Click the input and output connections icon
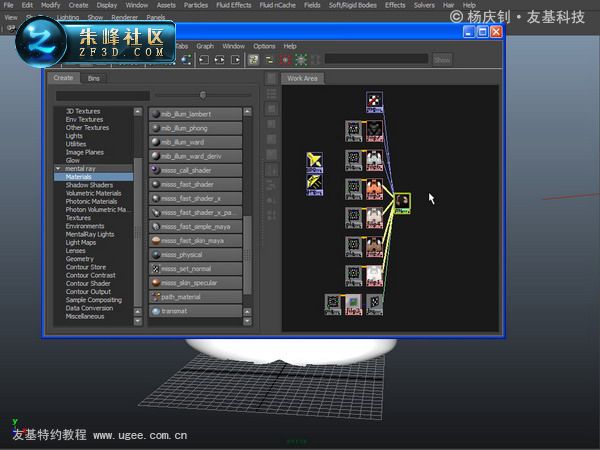Image resolution: width=600 pixels, height=450 pixels. pos(219,60)
